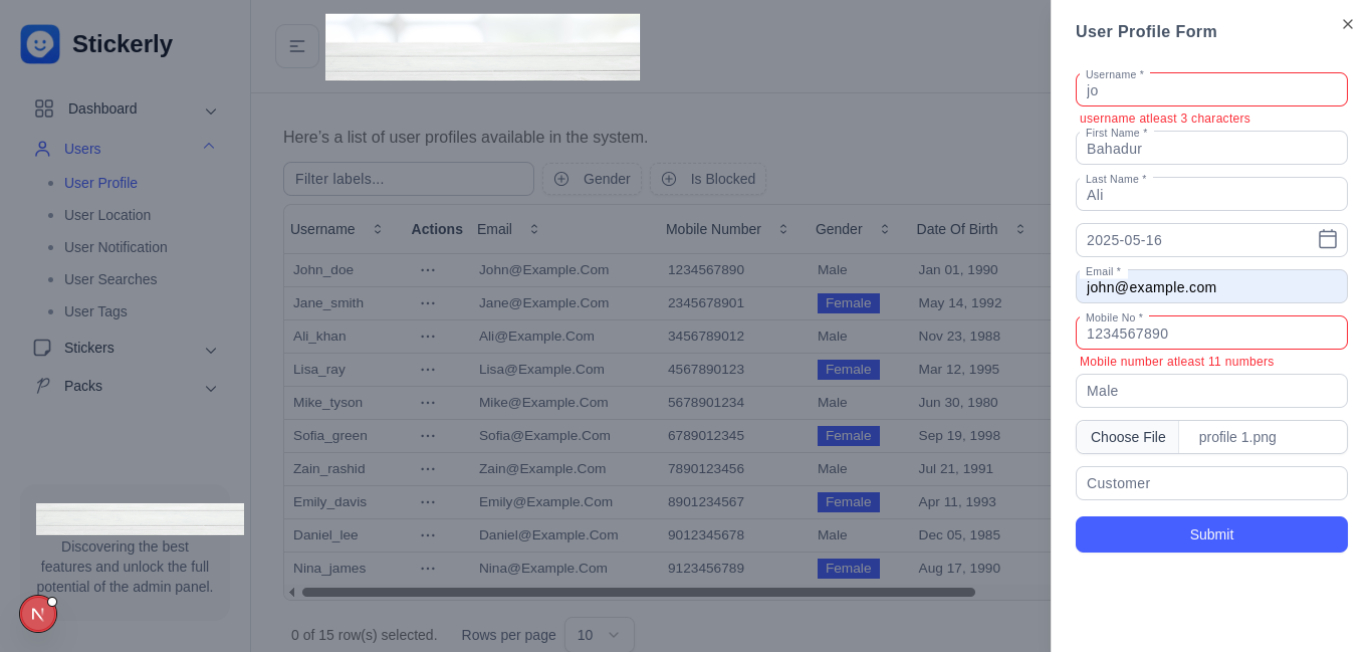1358x652 pixels.
Task: Go to User Notification page
Action: tap(115, 247)
